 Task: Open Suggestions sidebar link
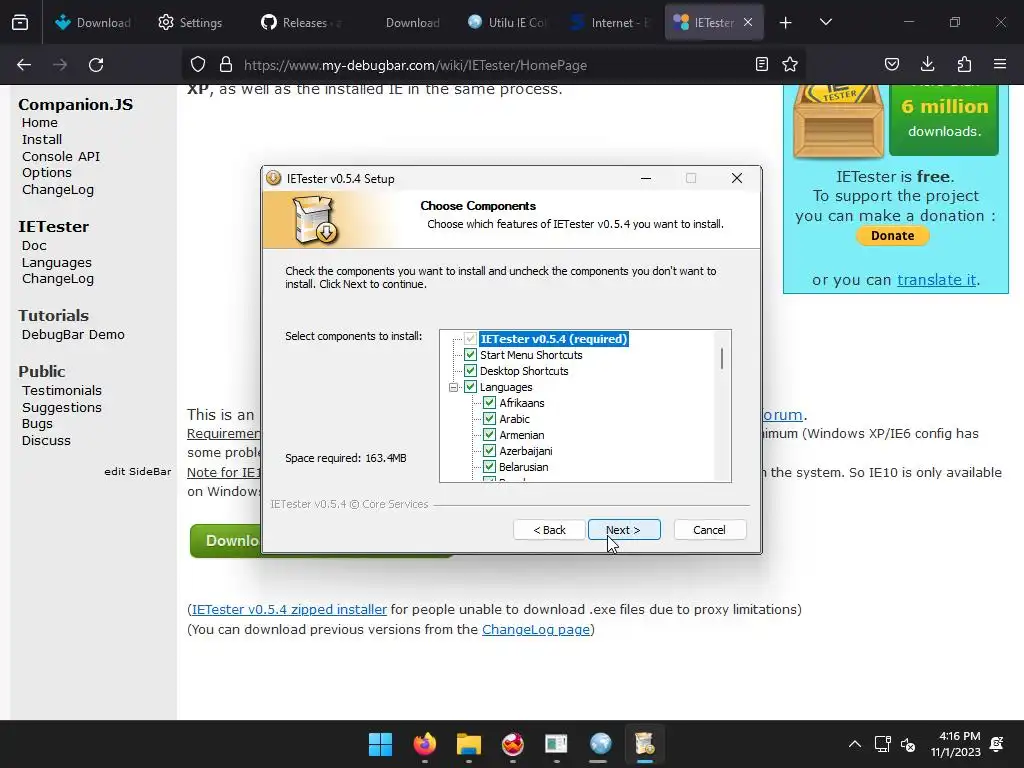[62, 408]
